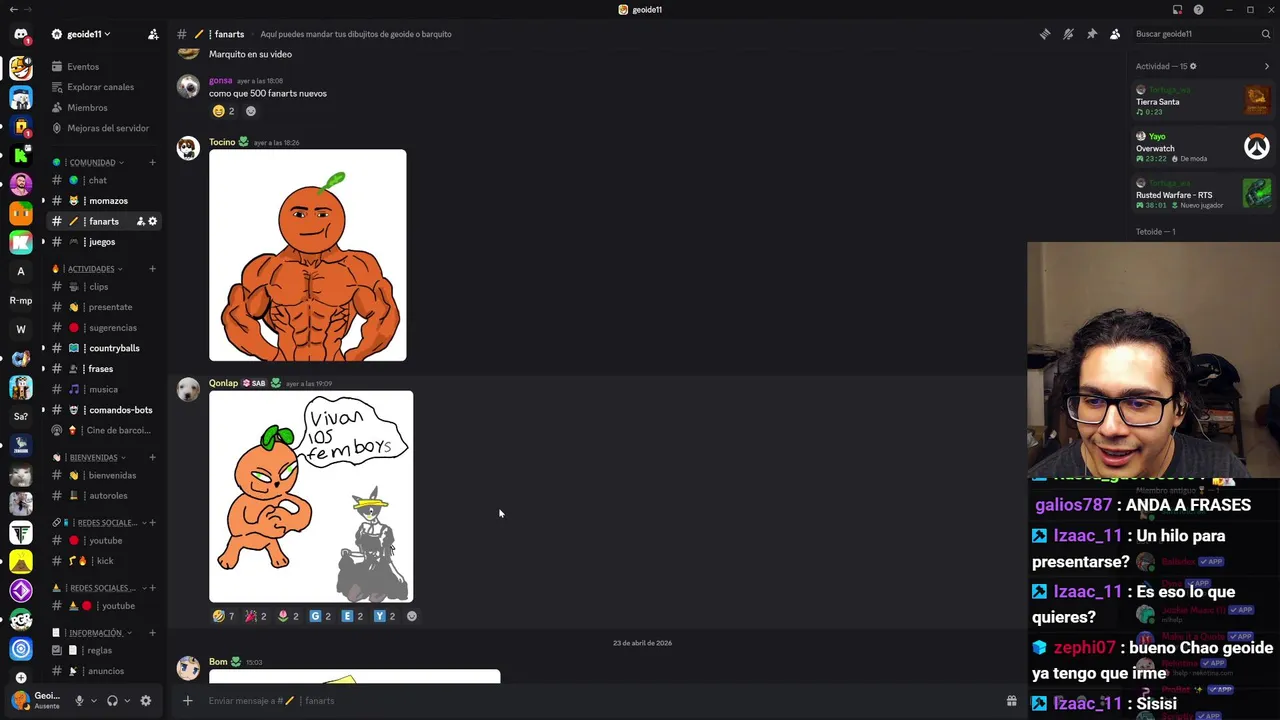1280x720 pixels.
Task: Open the bienvenidas channel
Action: (104, 475)
